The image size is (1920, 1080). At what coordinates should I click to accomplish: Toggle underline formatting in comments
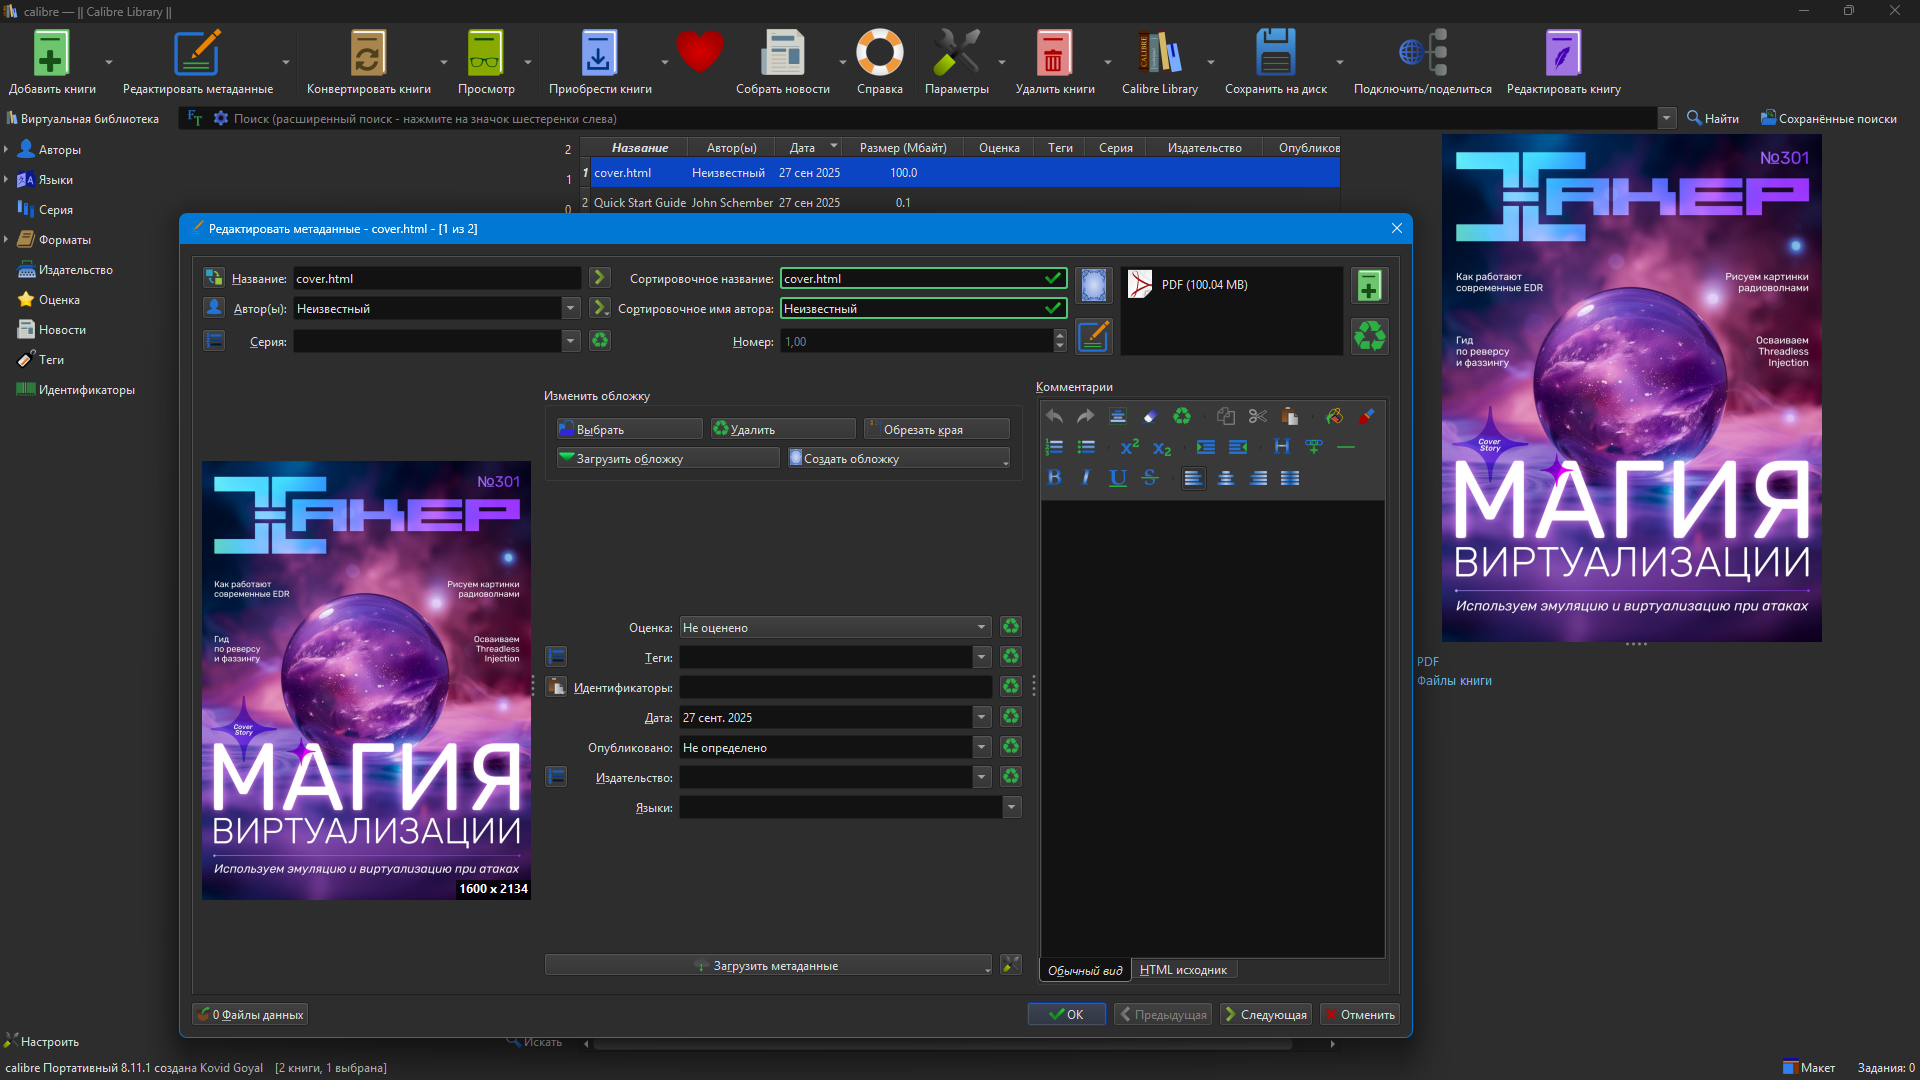pyautogui.click(x=1118, y=478)
